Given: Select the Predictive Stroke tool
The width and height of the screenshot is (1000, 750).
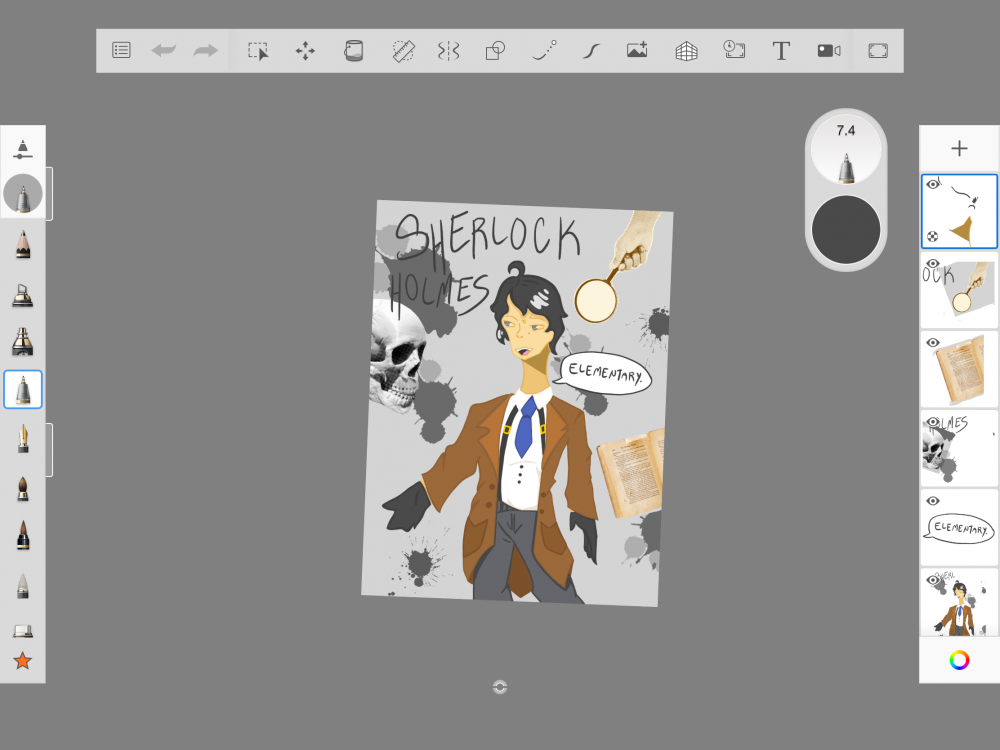Looking at the screenshot, I should point(544,50).
